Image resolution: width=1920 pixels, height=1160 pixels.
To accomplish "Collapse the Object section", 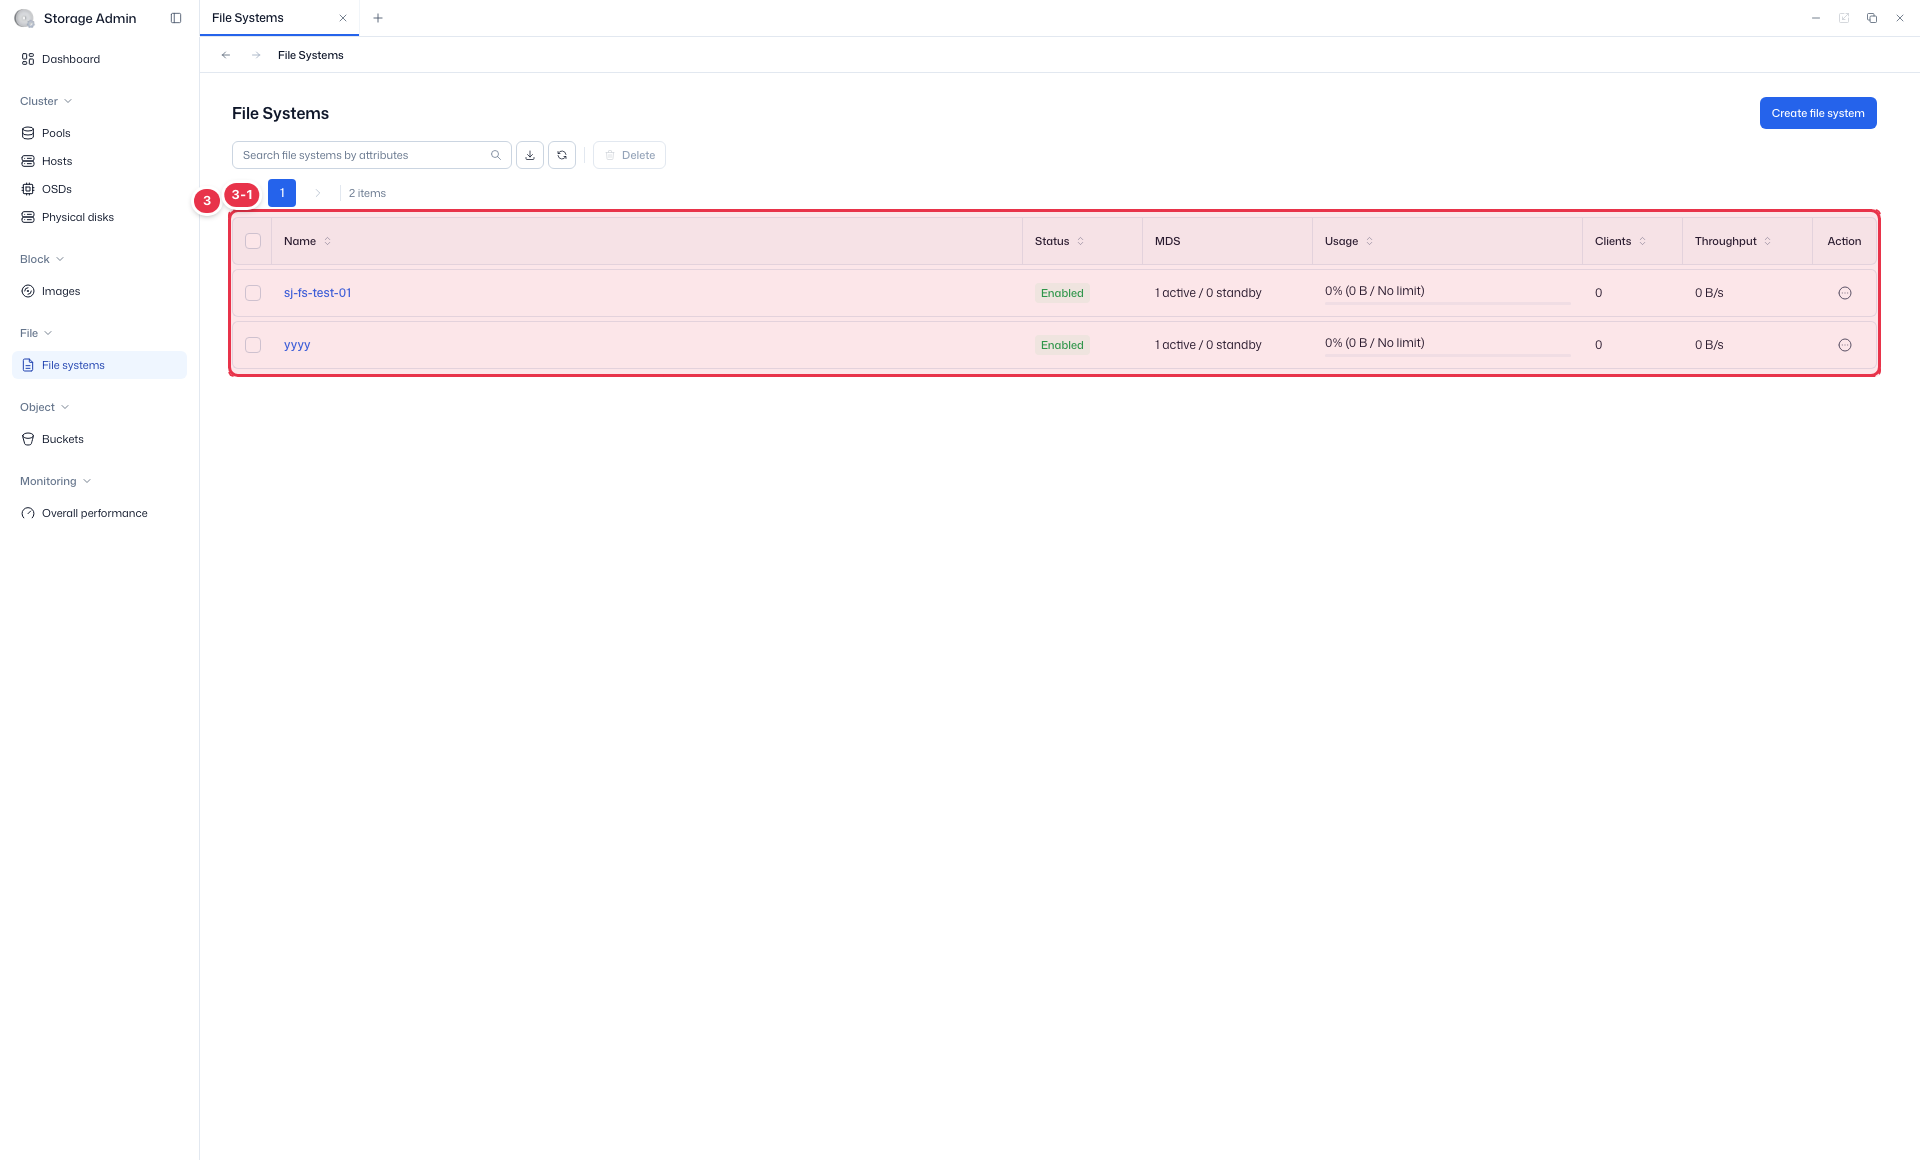I will (45, 407).
